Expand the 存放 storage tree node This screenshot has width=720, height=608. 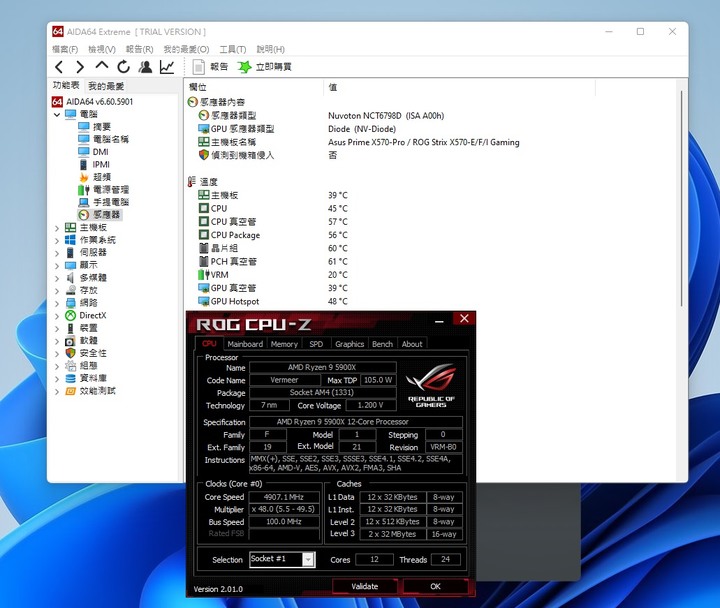tap(57, 291)
